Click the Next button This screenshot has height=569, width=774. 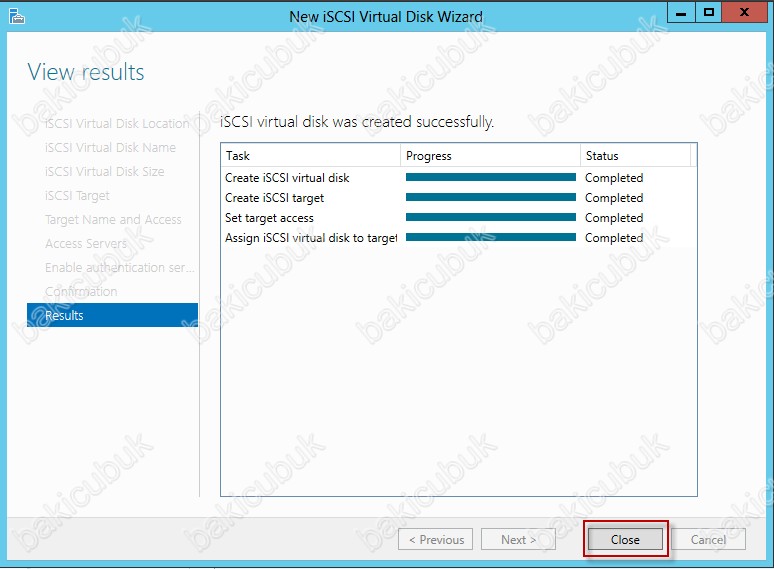518,540
